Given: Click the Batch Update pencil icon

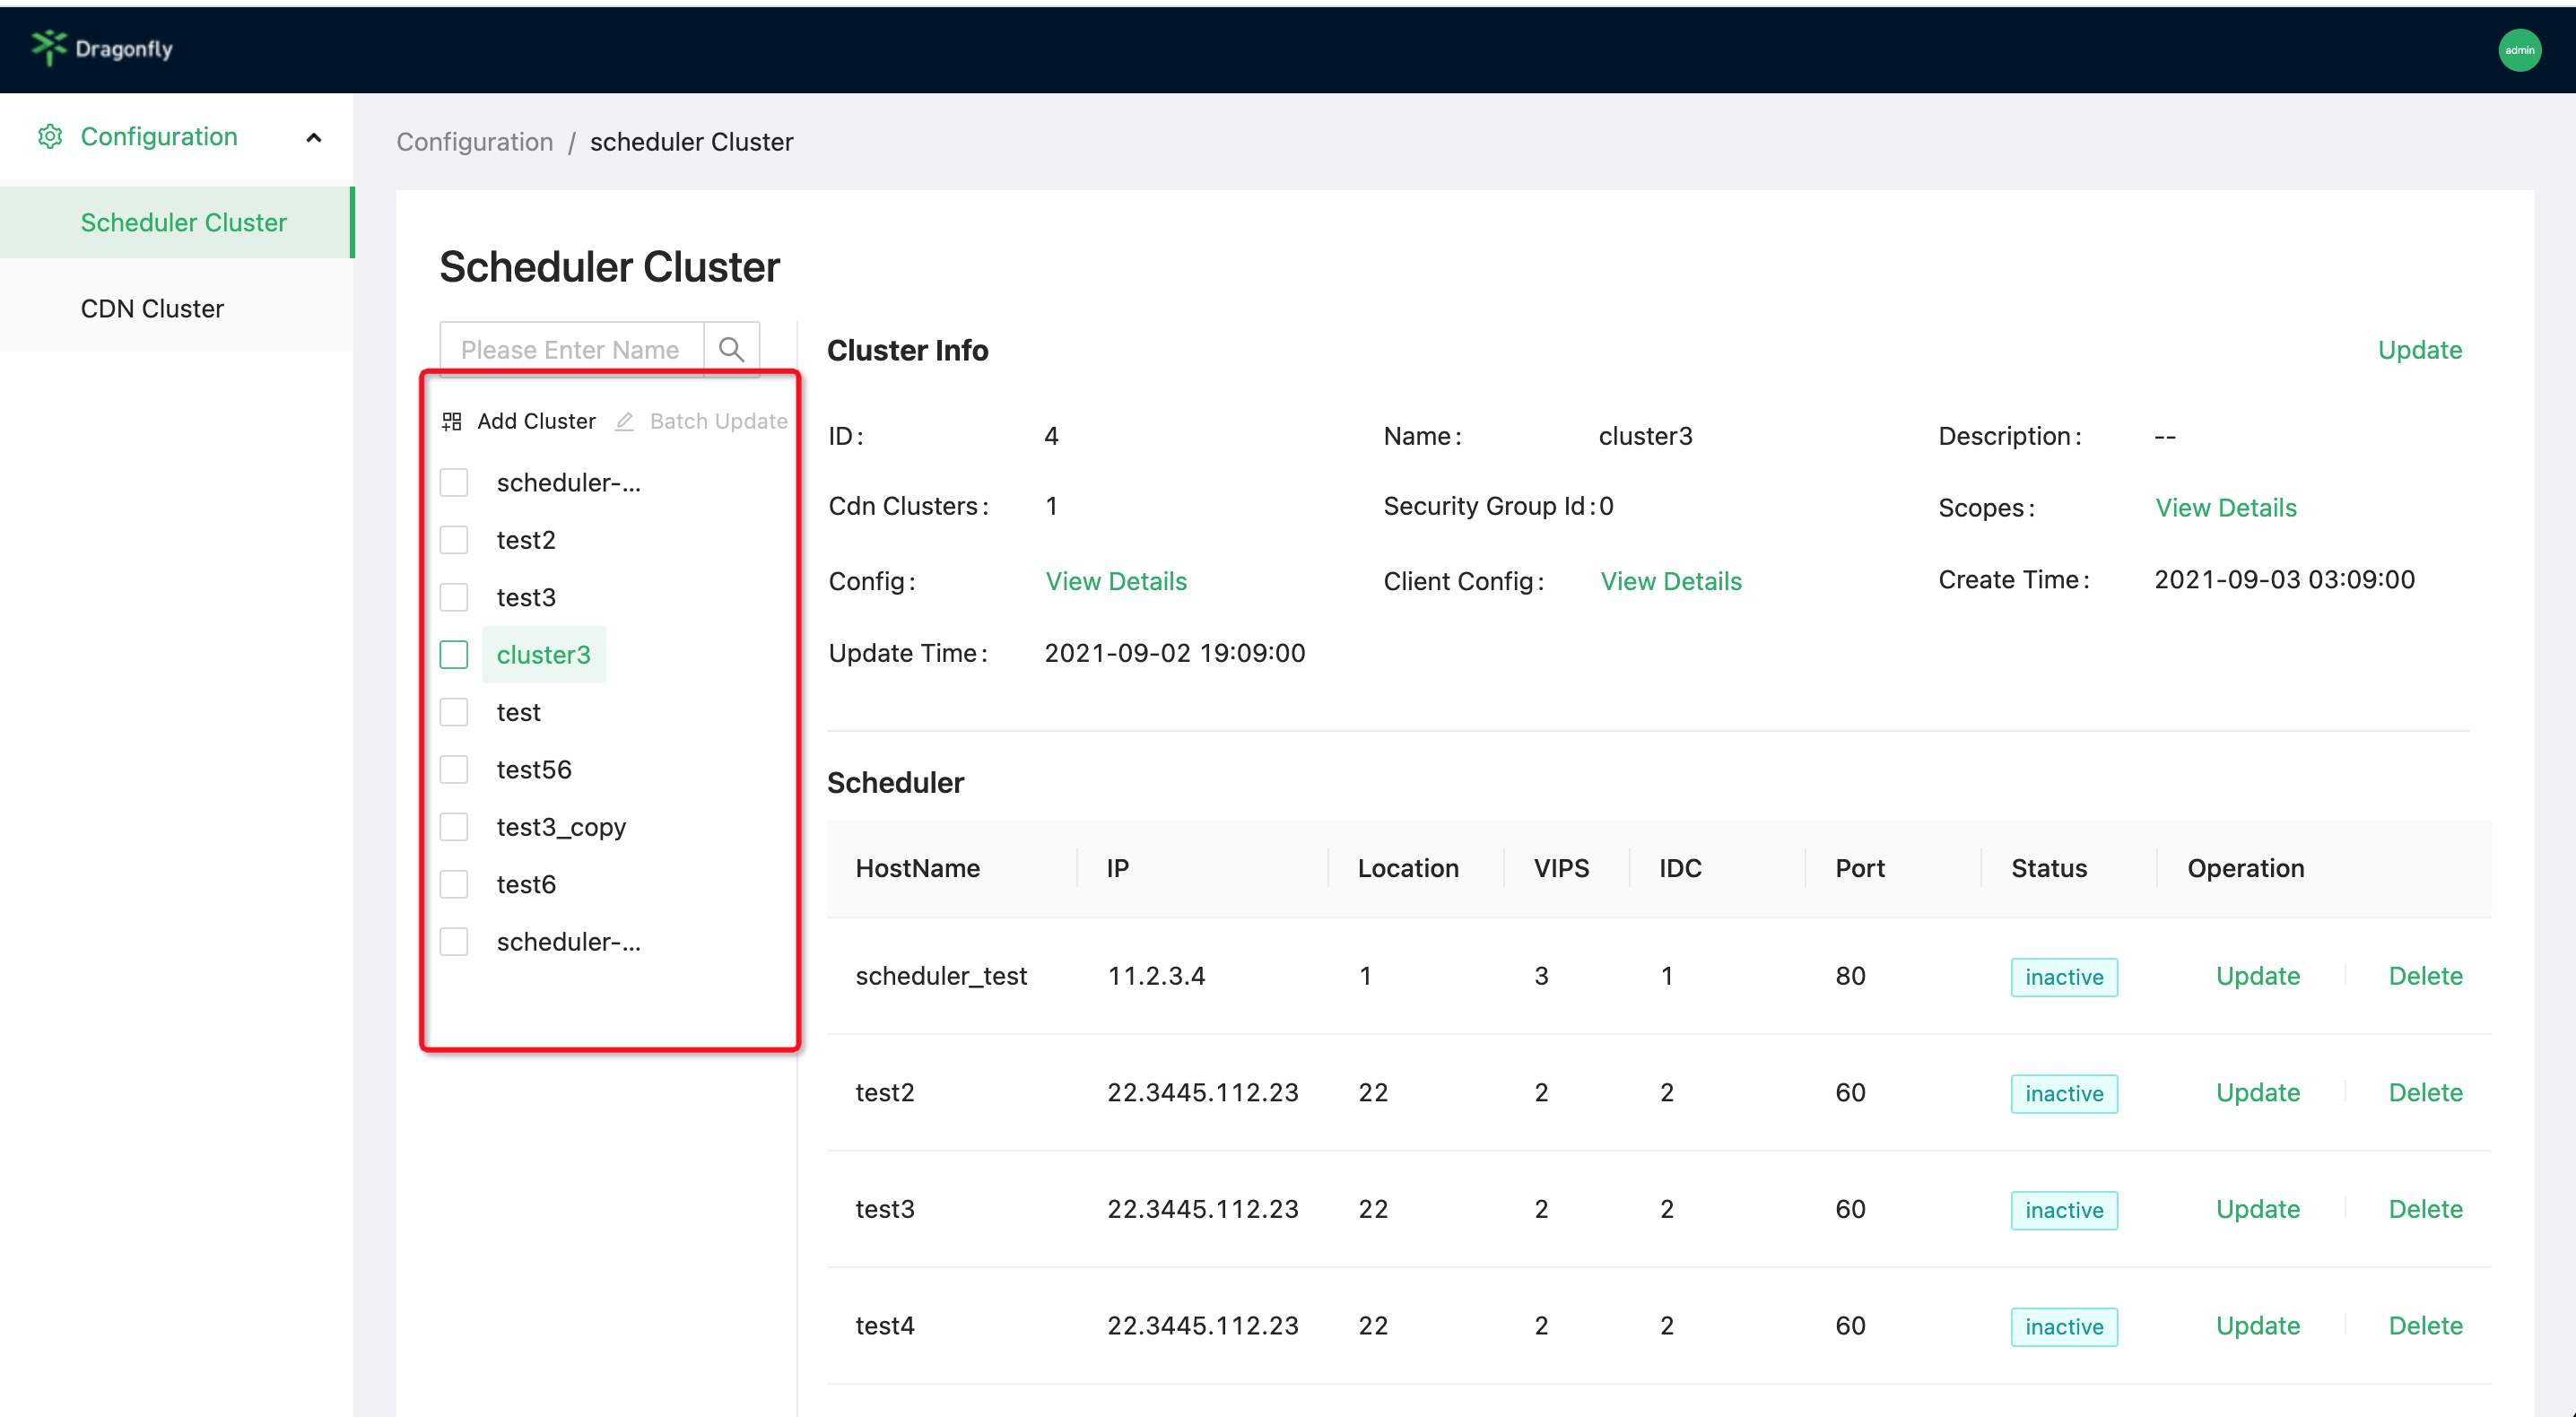Looking at the screenshot, I should pyautogui.click(x=624, y=421).
